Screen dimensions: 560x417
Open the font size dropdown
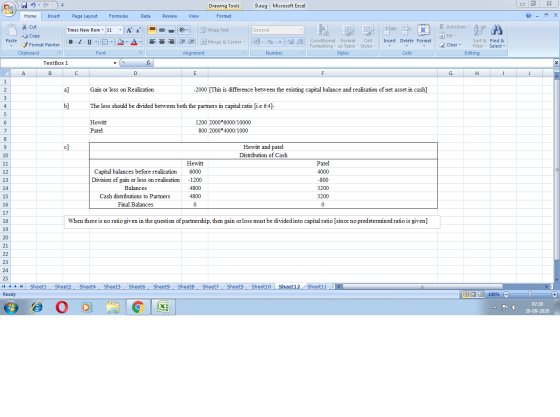click(x=120, y=30)
